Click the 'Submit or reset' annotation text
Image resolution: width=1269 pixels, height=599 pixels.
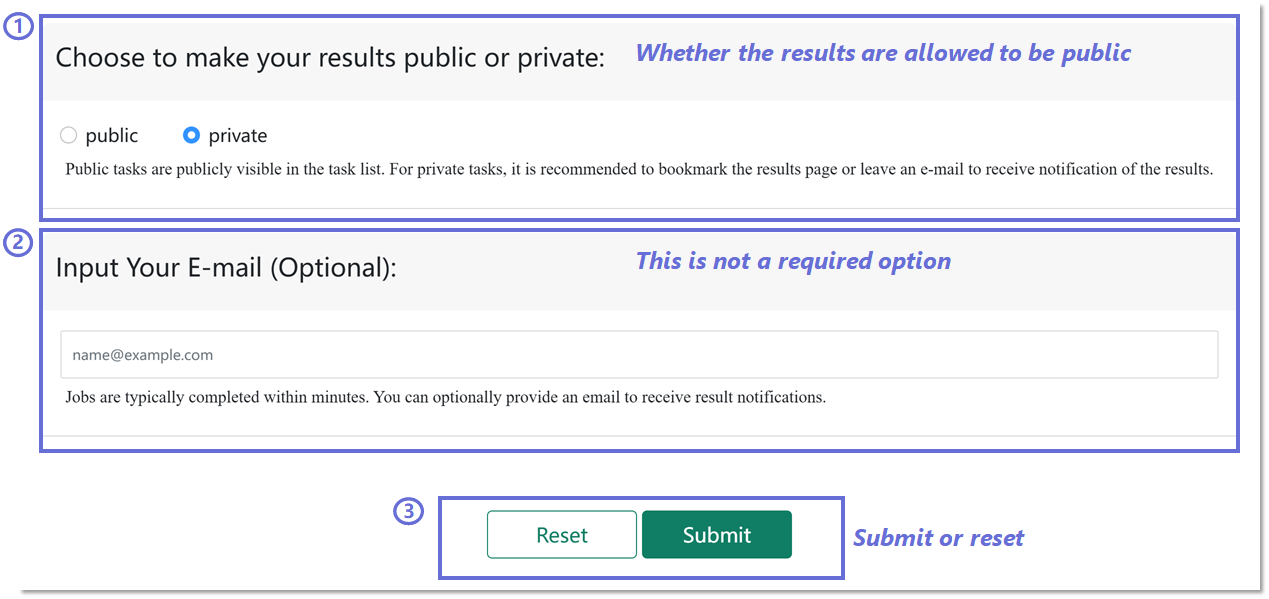(x=938, y=538)
